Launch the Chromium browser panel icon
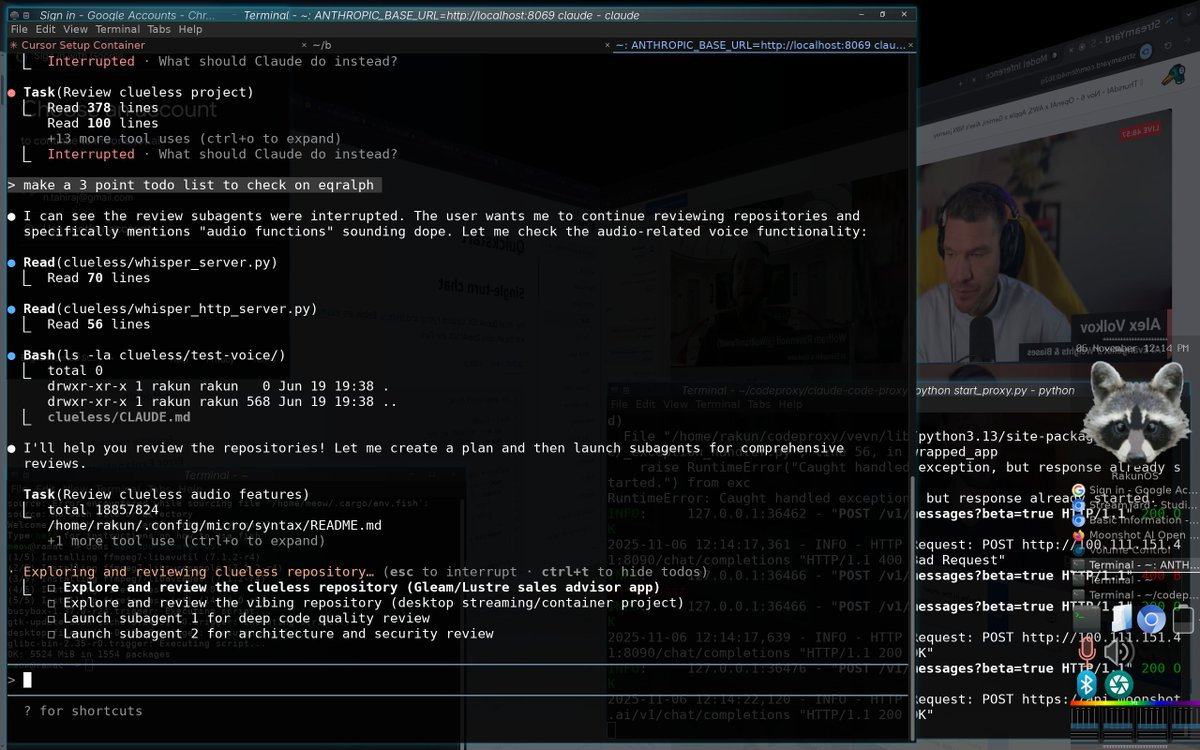1200x750 pixels. (x=1152, y=619)
